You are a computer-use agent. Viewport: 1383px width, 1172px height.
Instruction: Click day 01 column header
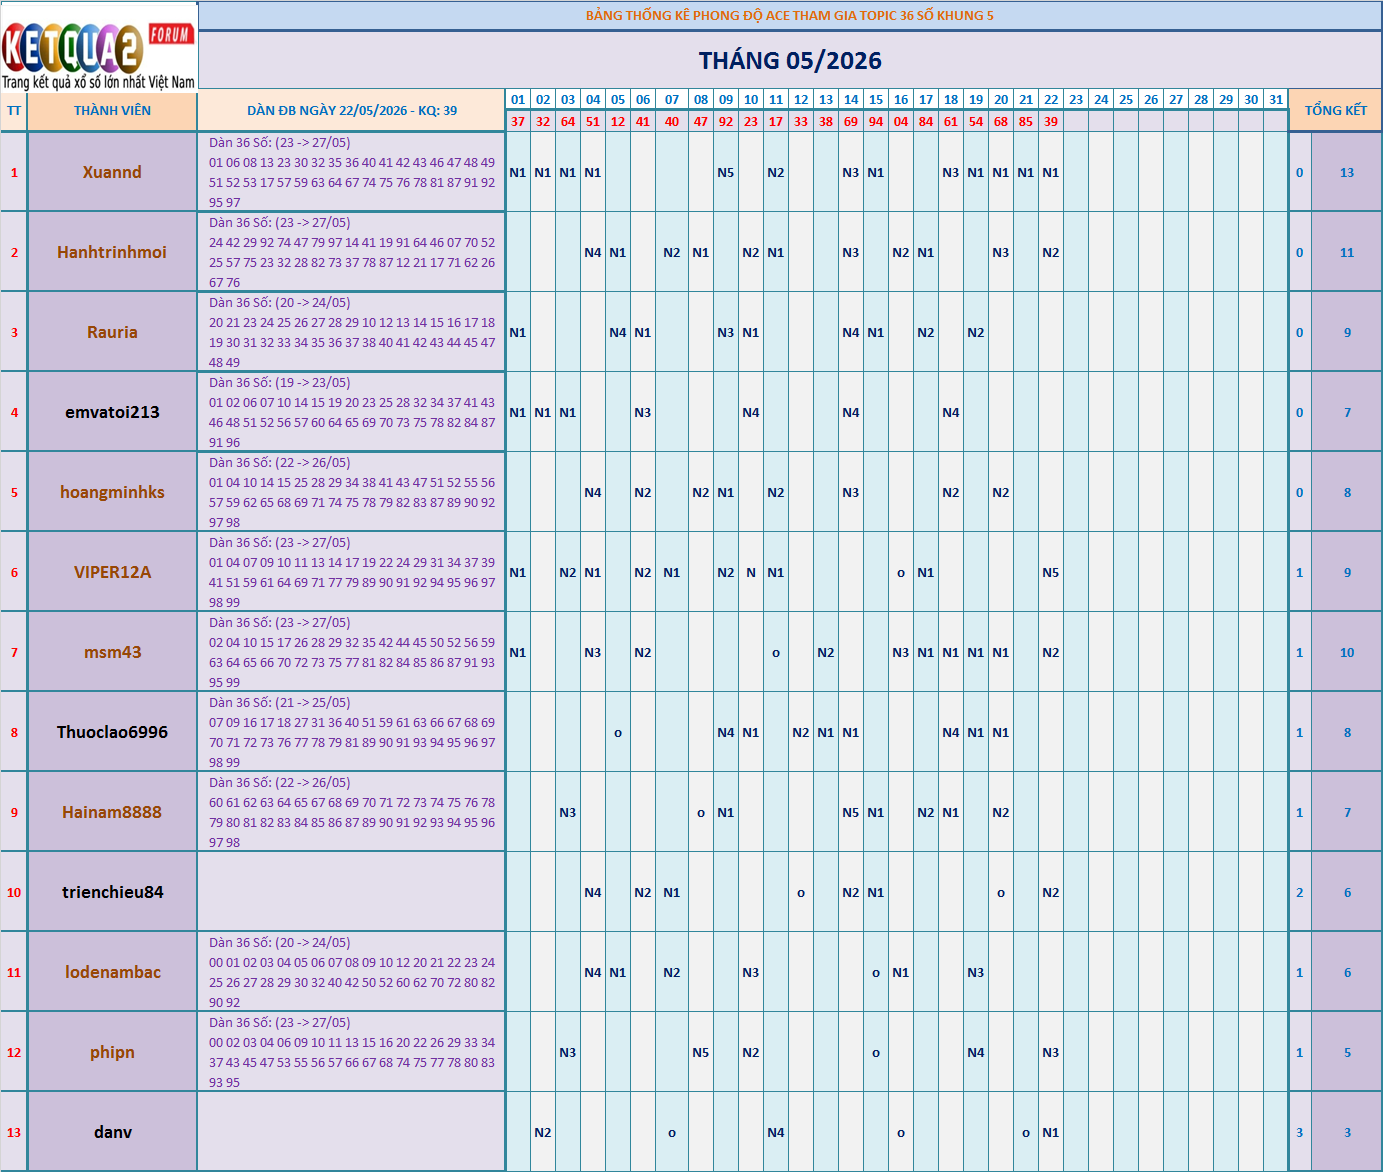[517, 99]
